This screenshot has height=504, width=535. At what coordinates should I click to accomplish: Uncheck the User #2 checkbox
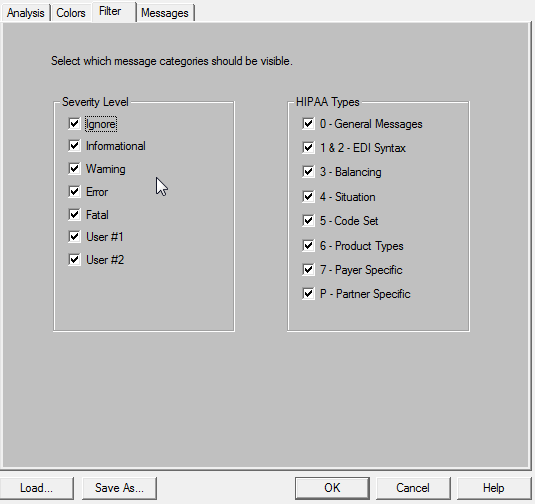point(74,260)
